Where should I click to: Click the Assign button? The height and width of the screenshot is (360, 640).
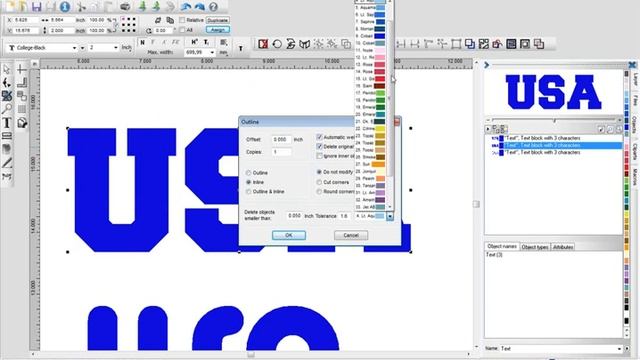pyautogui.click(x=218, y=30)
